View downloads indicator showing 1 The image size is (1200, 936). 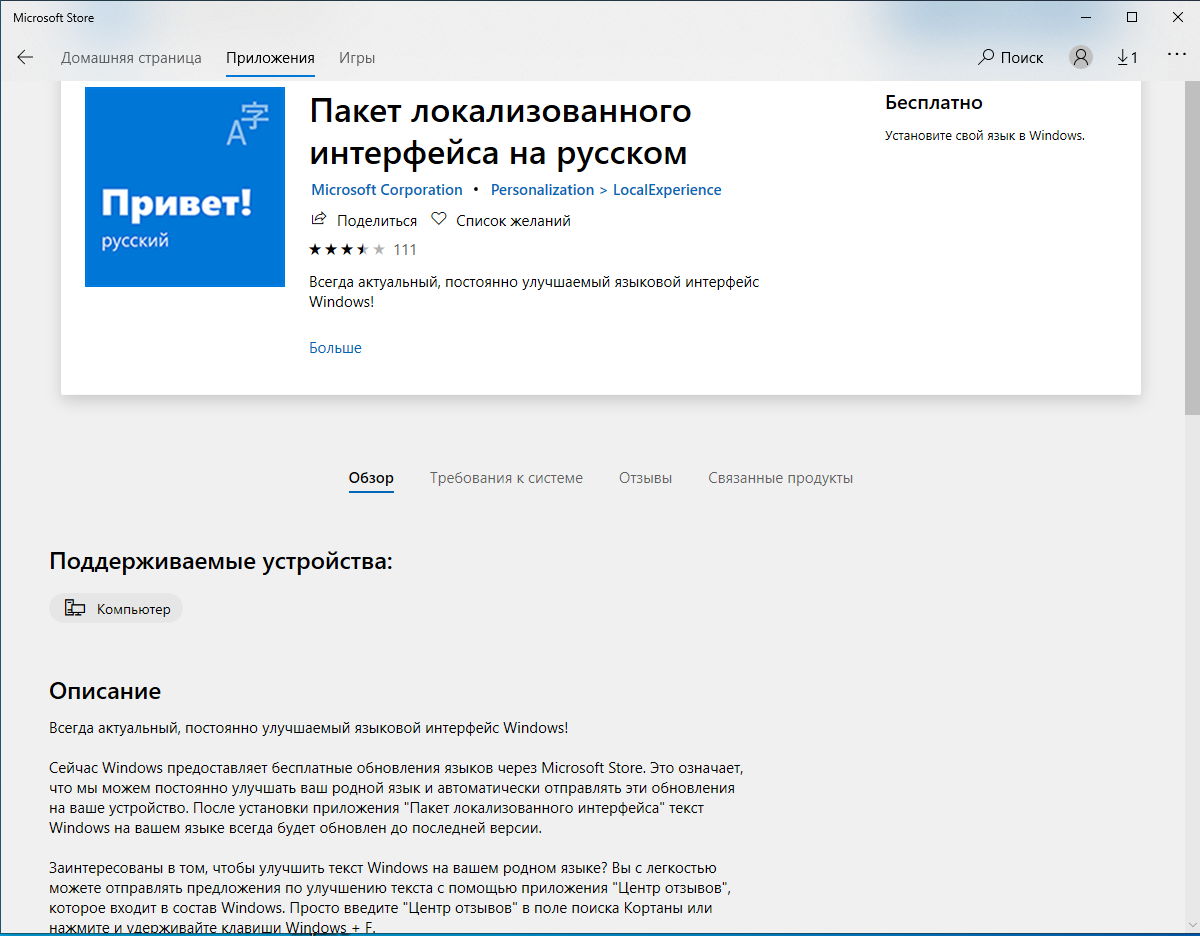click(1127, 57)
